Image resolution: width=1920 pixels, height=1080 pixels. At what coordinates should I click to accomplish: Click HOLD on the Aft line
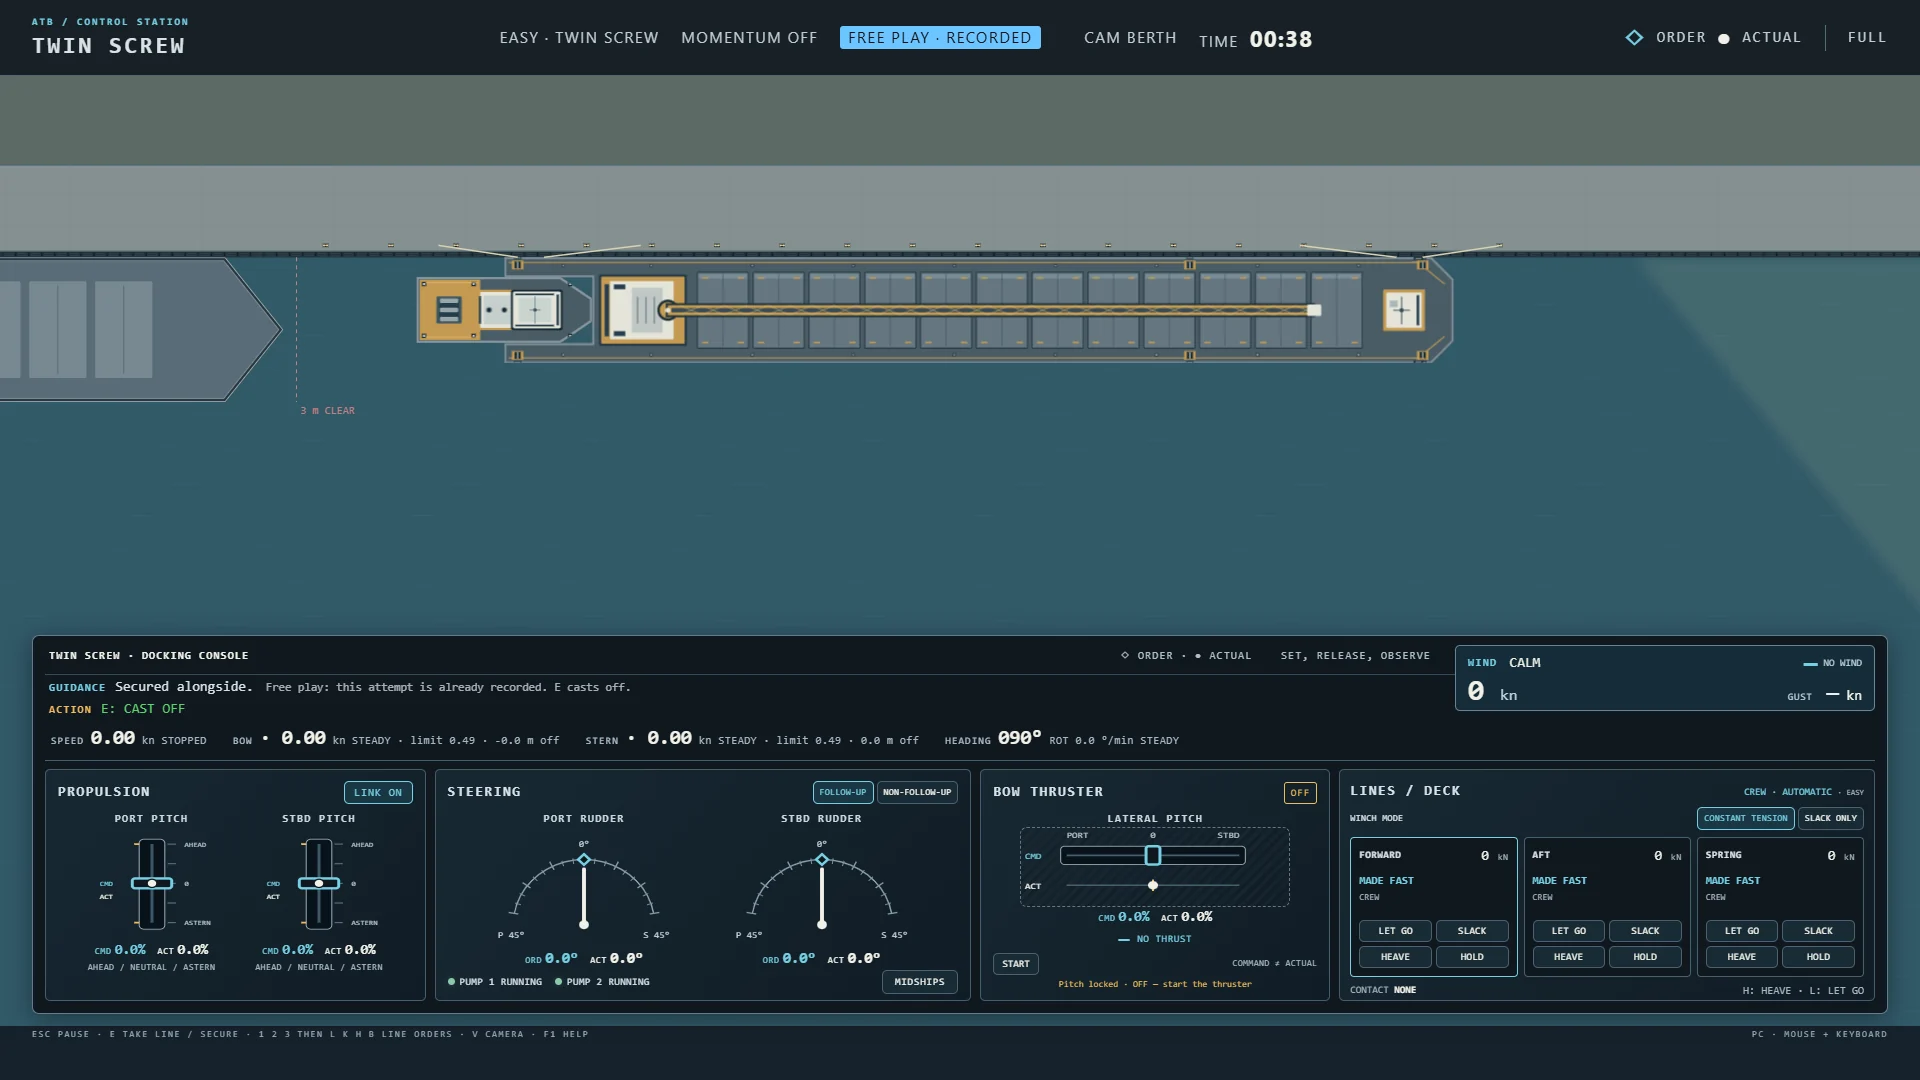tap(1645, 957)
